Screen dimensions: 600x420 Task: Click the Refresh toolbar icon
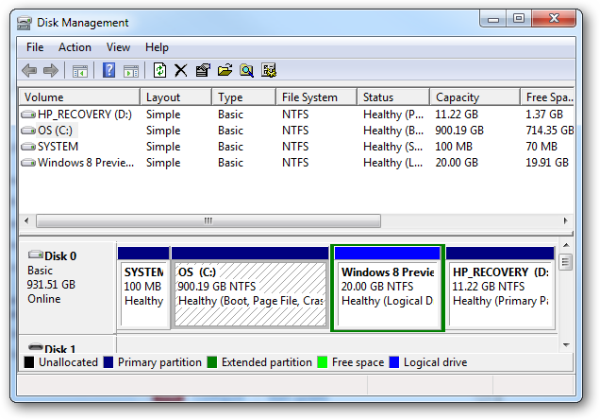[160, 70]
